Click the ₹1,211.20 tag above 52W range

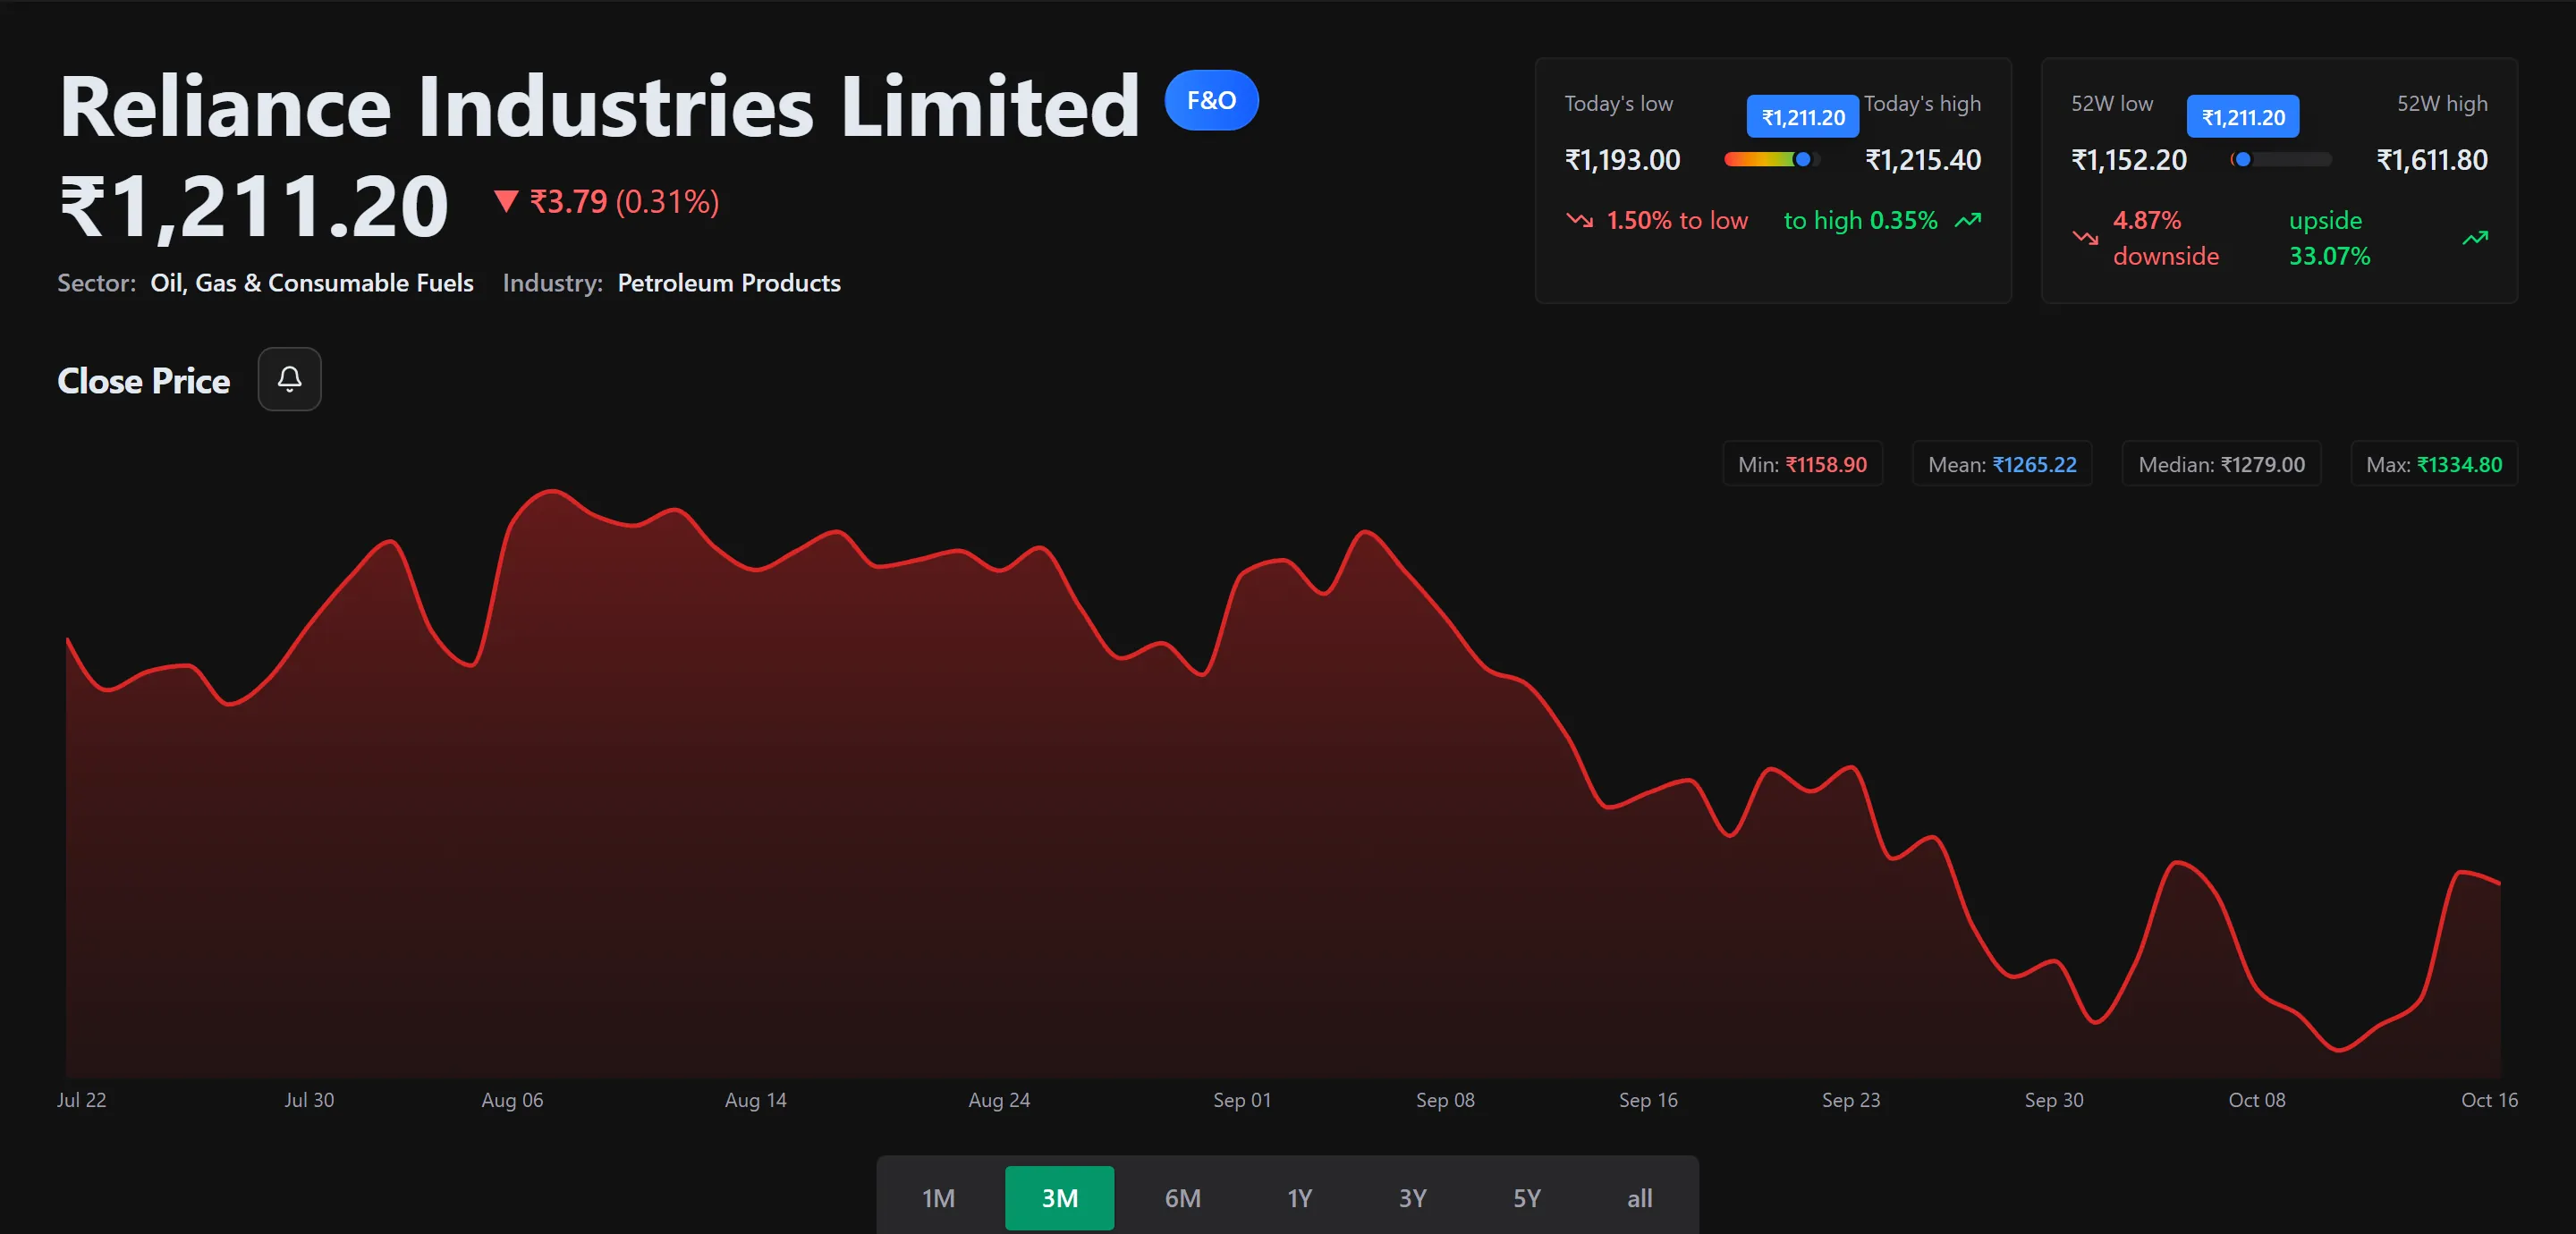click(x=2243, y=117)
